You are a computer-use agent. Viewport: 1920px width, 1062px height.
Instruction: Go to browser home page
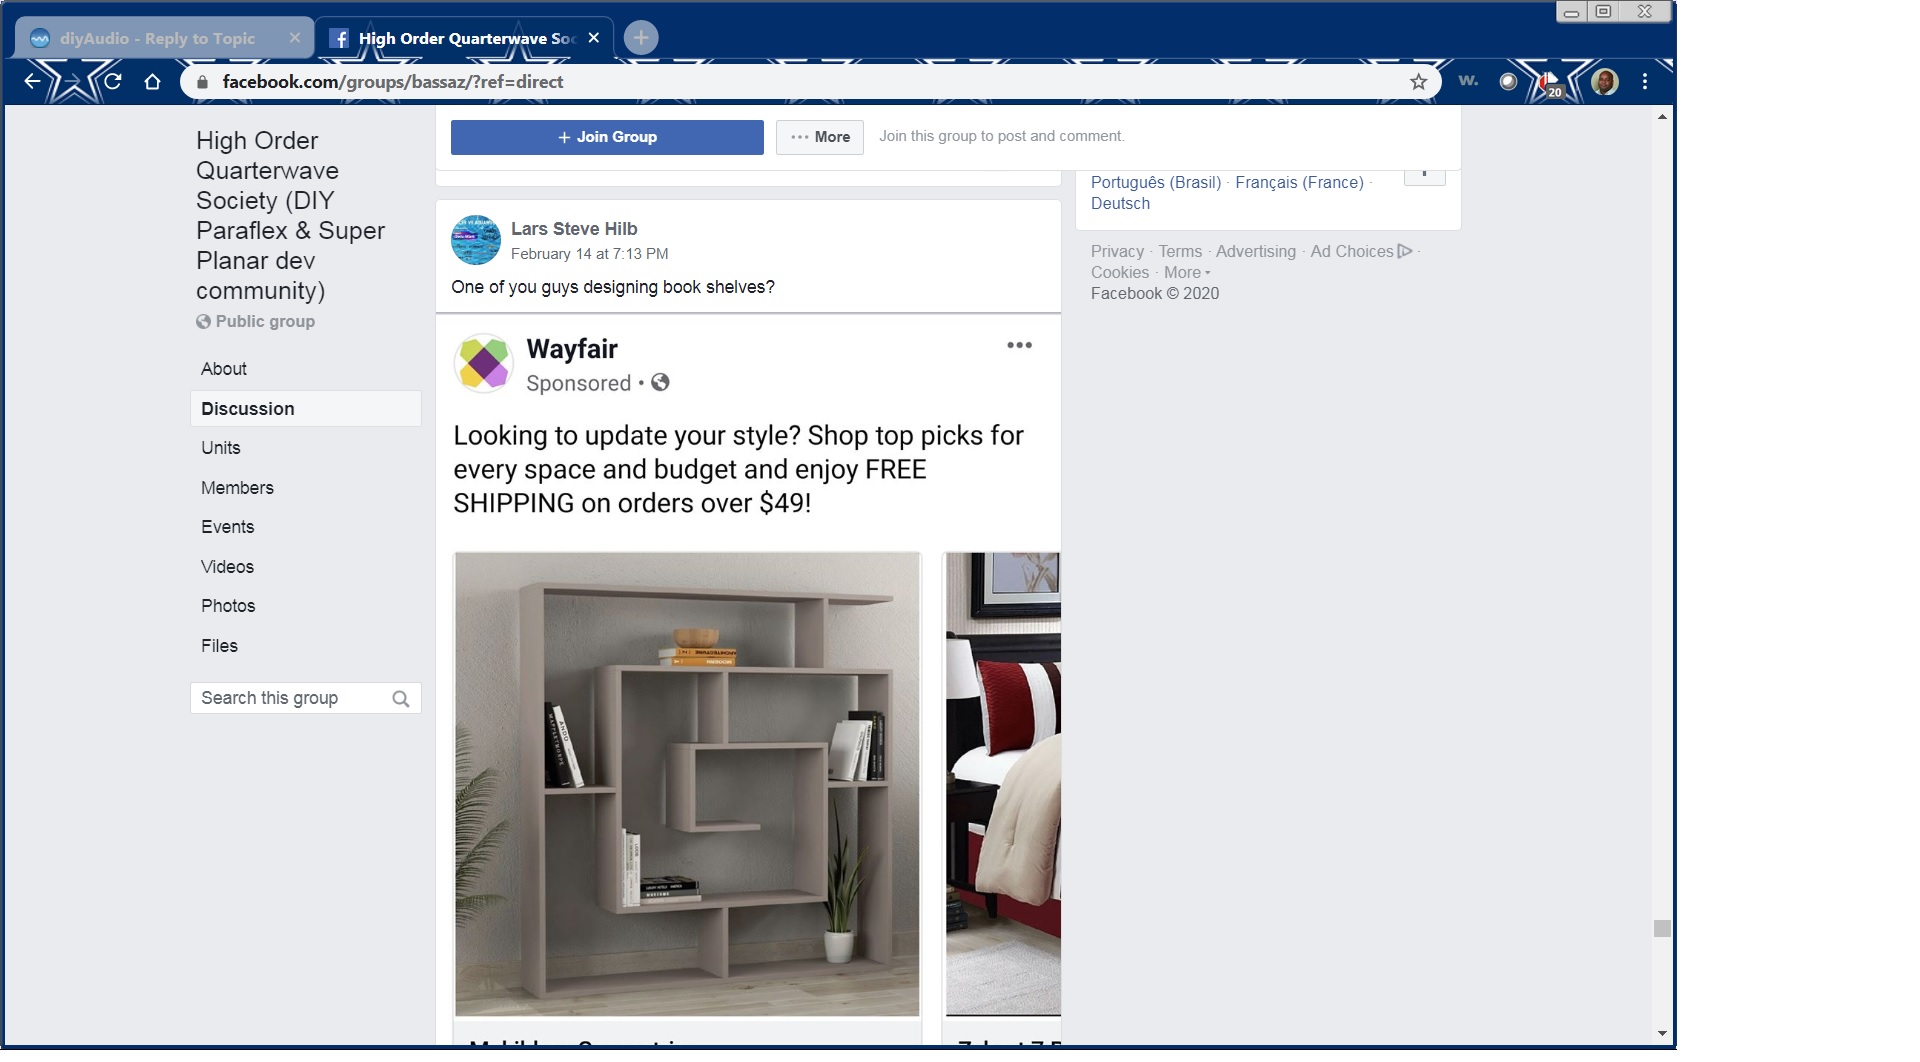point(152,82)
